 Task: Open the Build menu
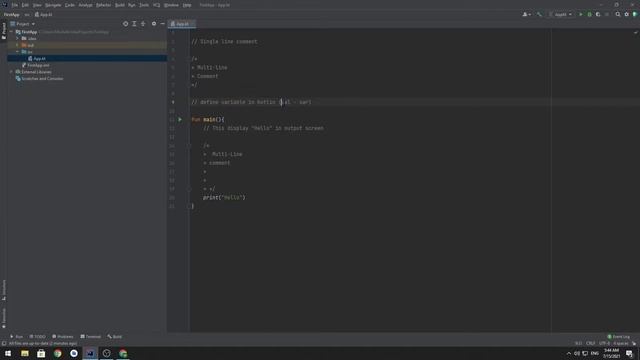point(120,5)
